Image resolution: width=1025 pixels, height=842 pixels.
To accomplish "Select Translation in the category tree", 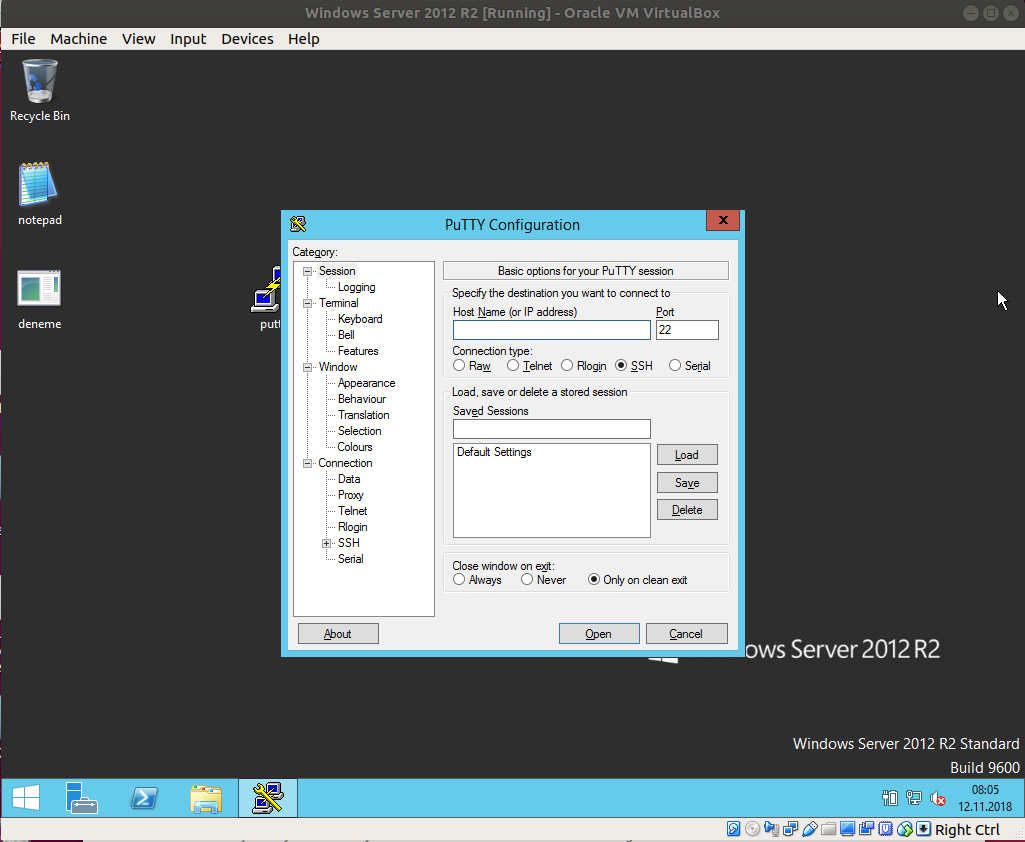I will [x=363, y=415].
